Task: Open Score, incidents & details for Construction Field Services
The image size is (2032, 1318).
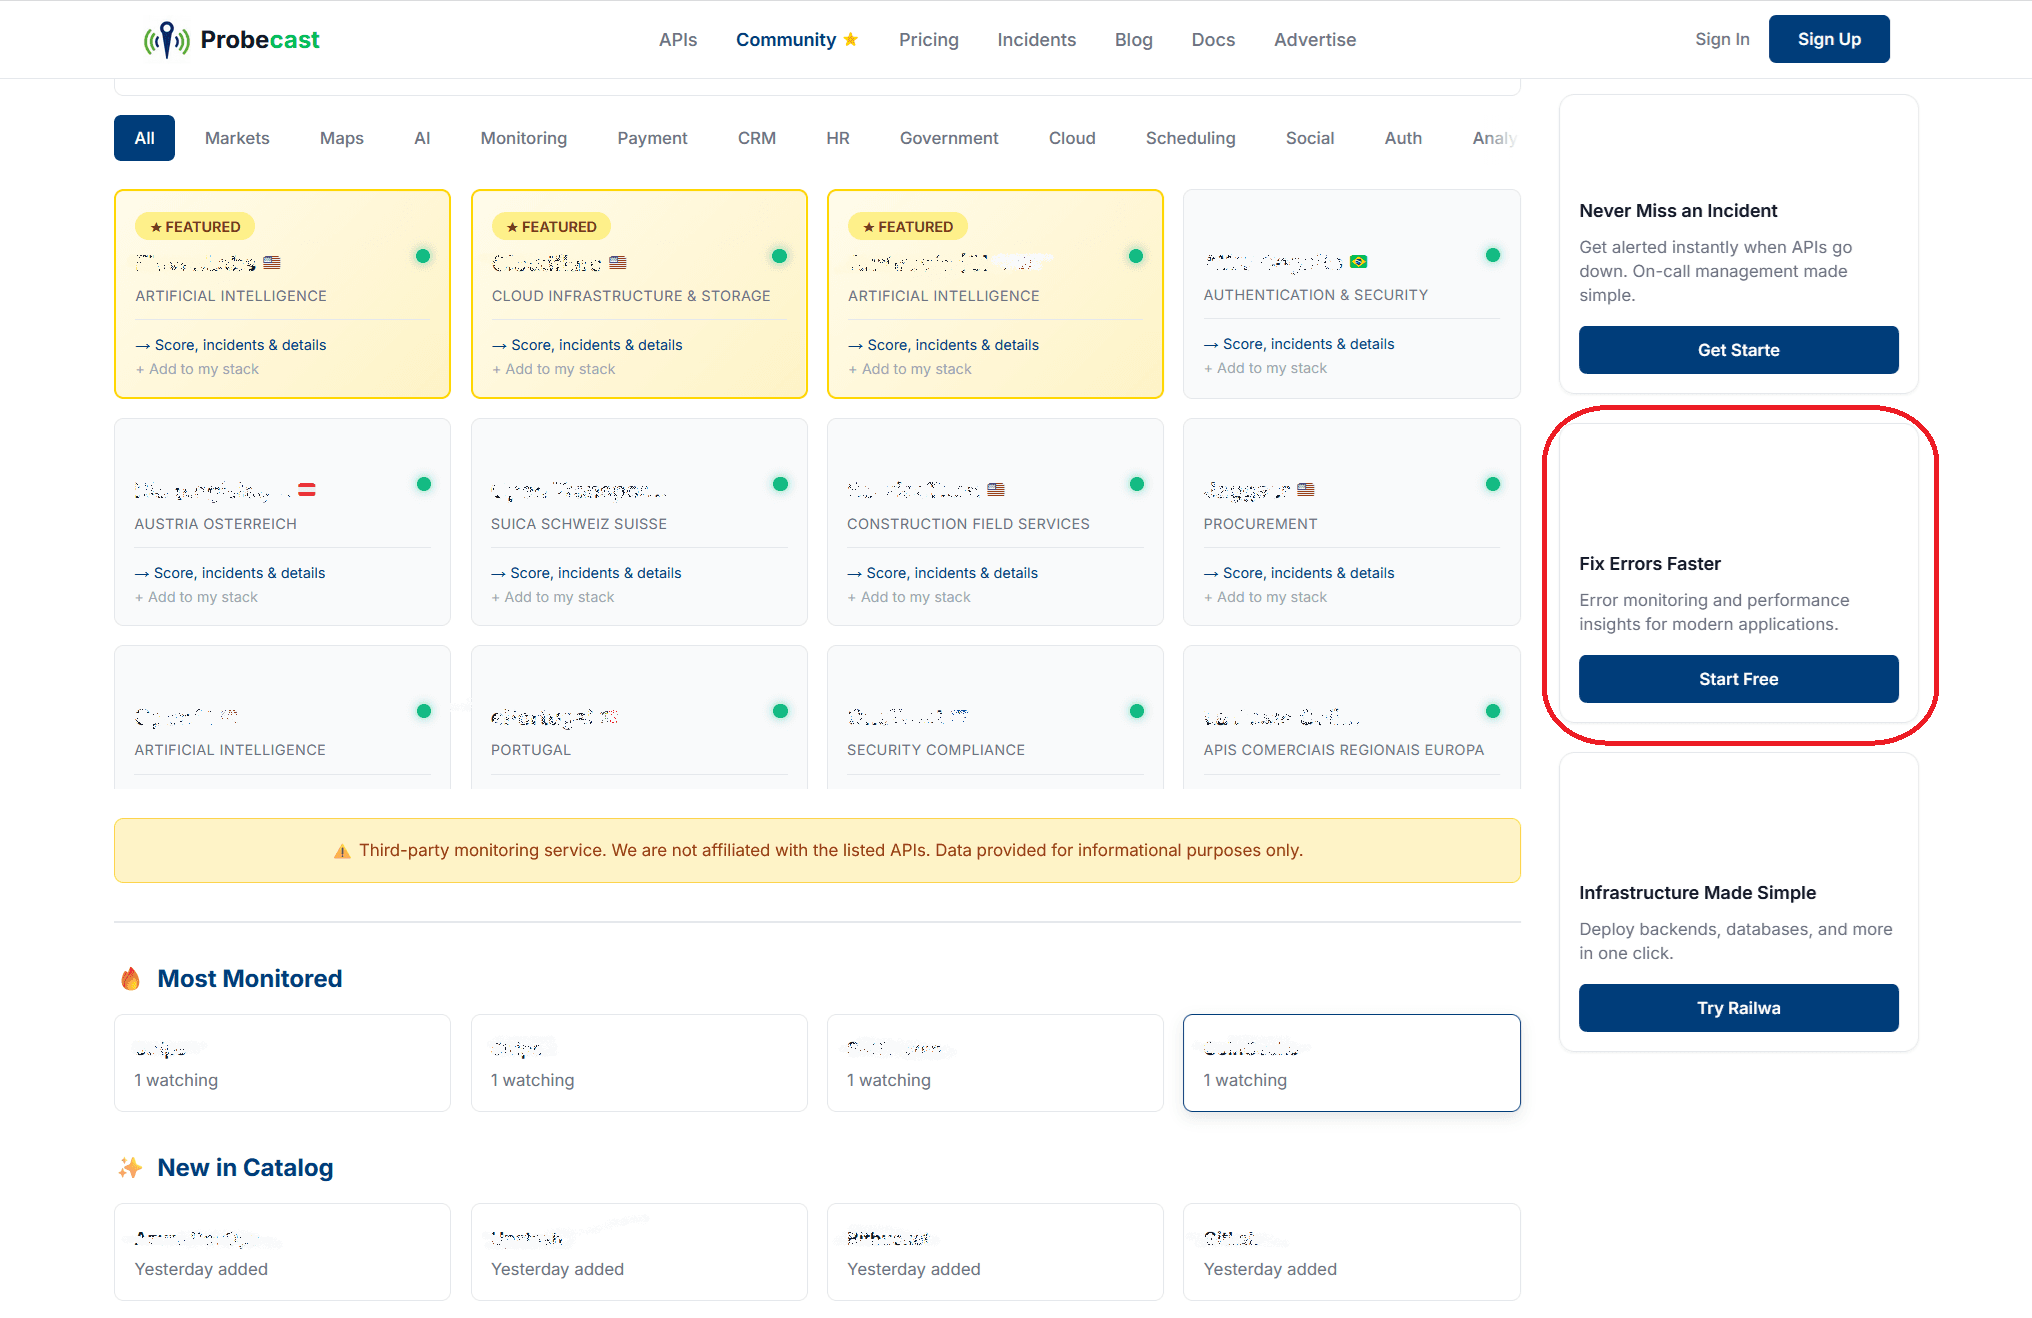Action: [x=942, y=573]
